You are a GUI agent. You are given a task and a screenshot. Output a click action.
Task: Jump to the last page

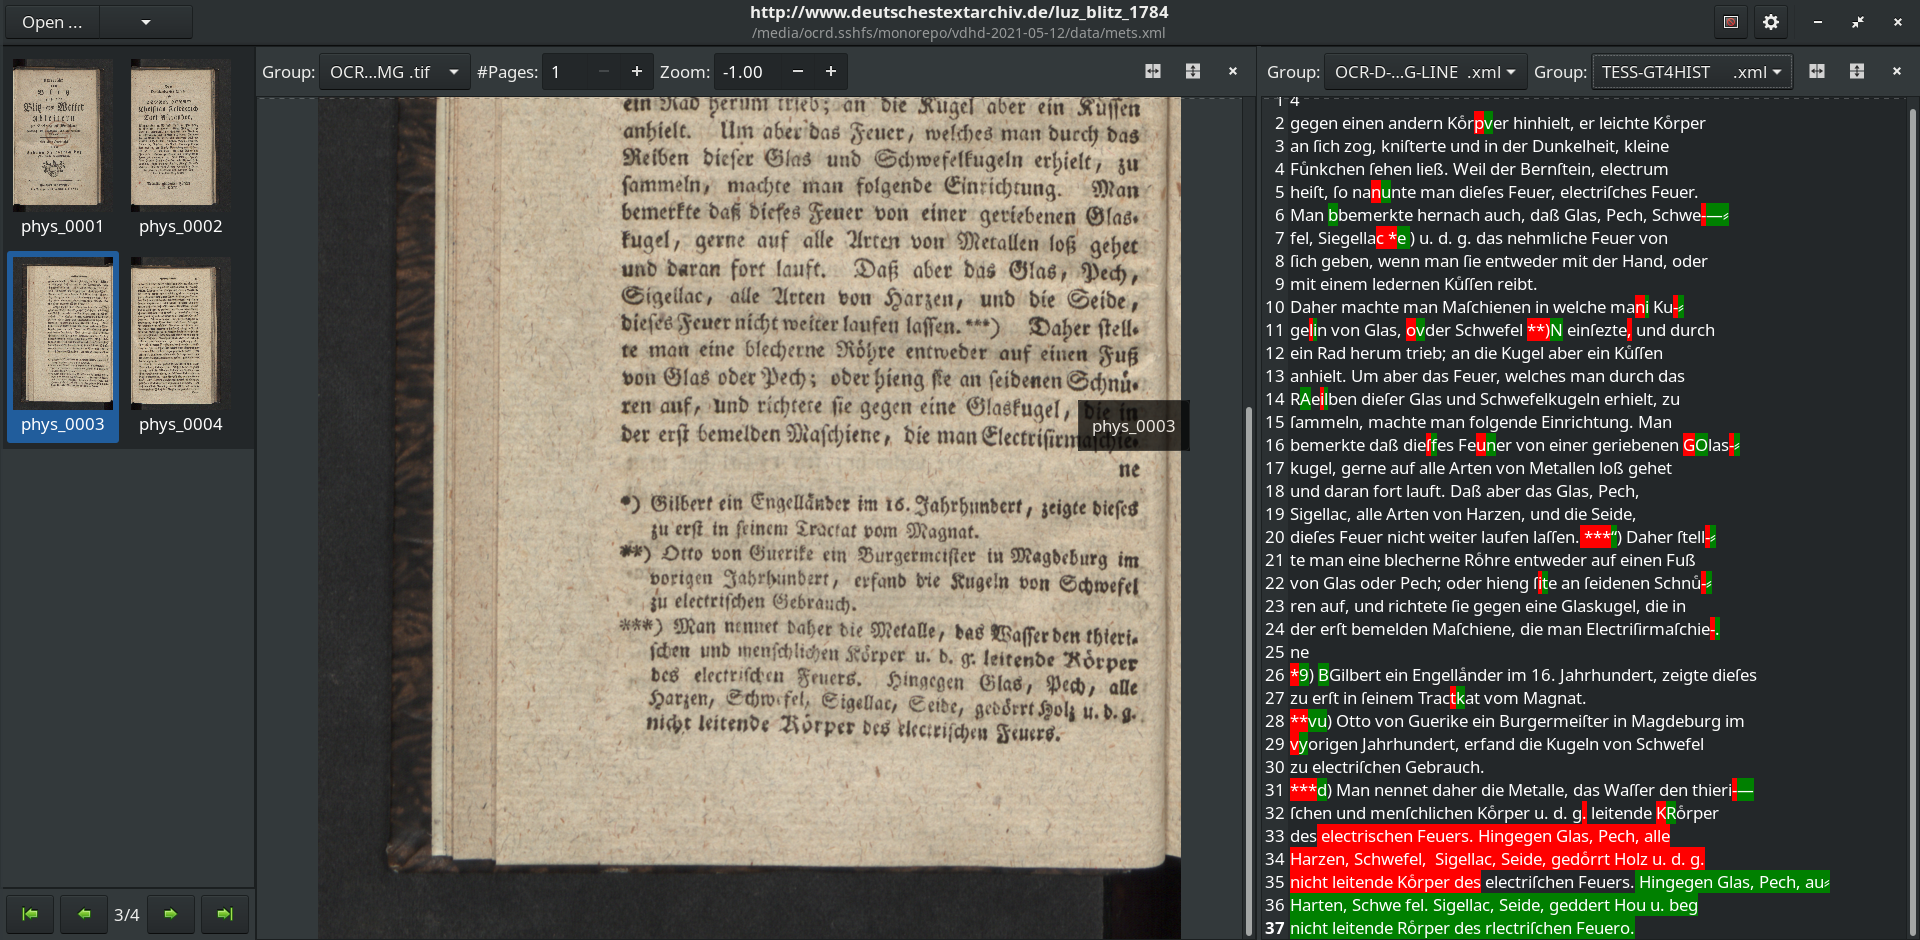(225, 914)
